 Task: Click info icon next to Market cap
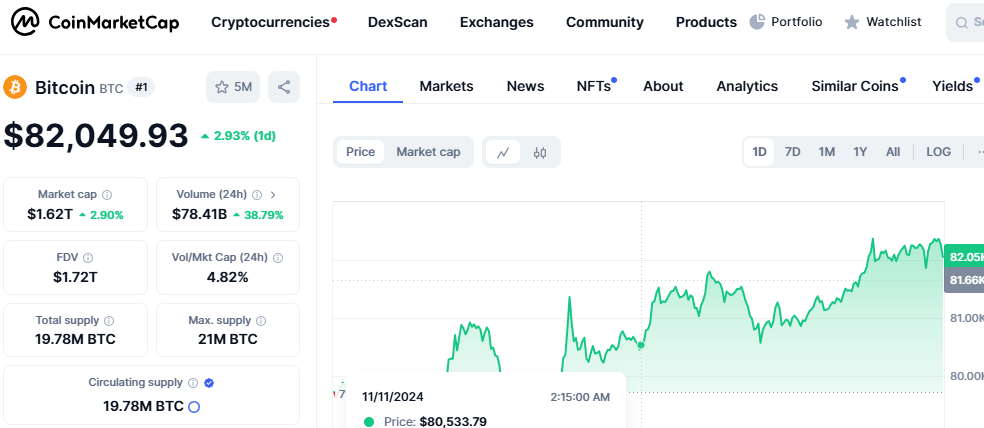pyautogui.click(x=107, y=195)
